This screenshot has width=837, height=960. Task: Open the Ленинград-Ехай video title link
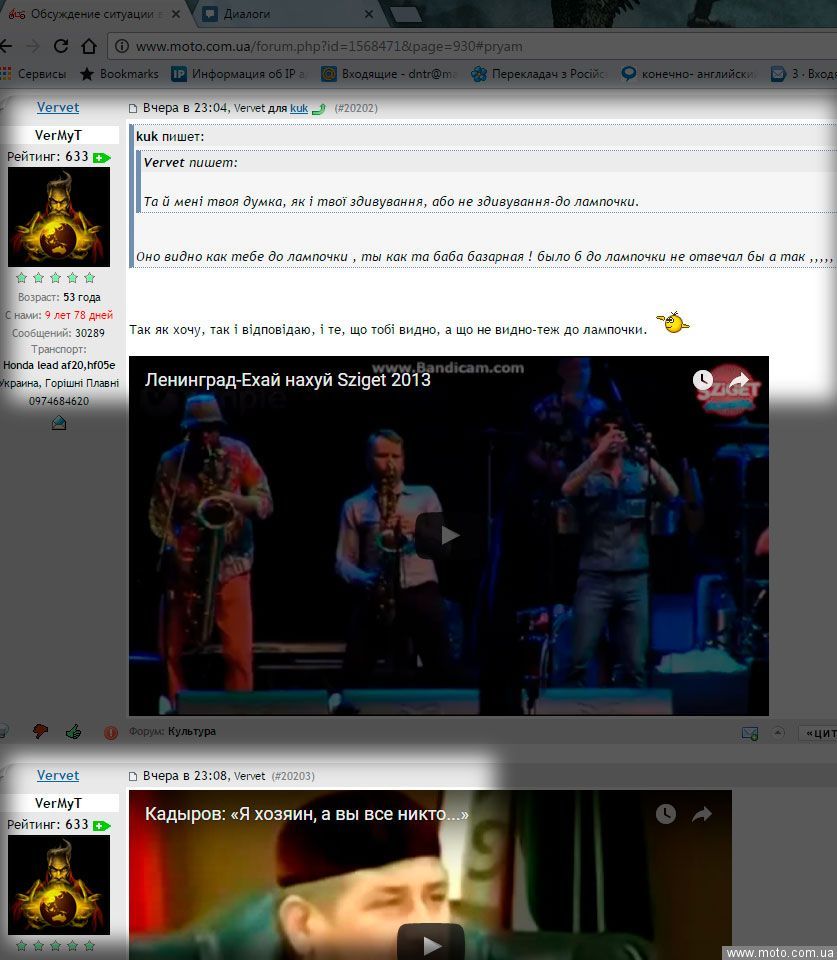point(288,380)
